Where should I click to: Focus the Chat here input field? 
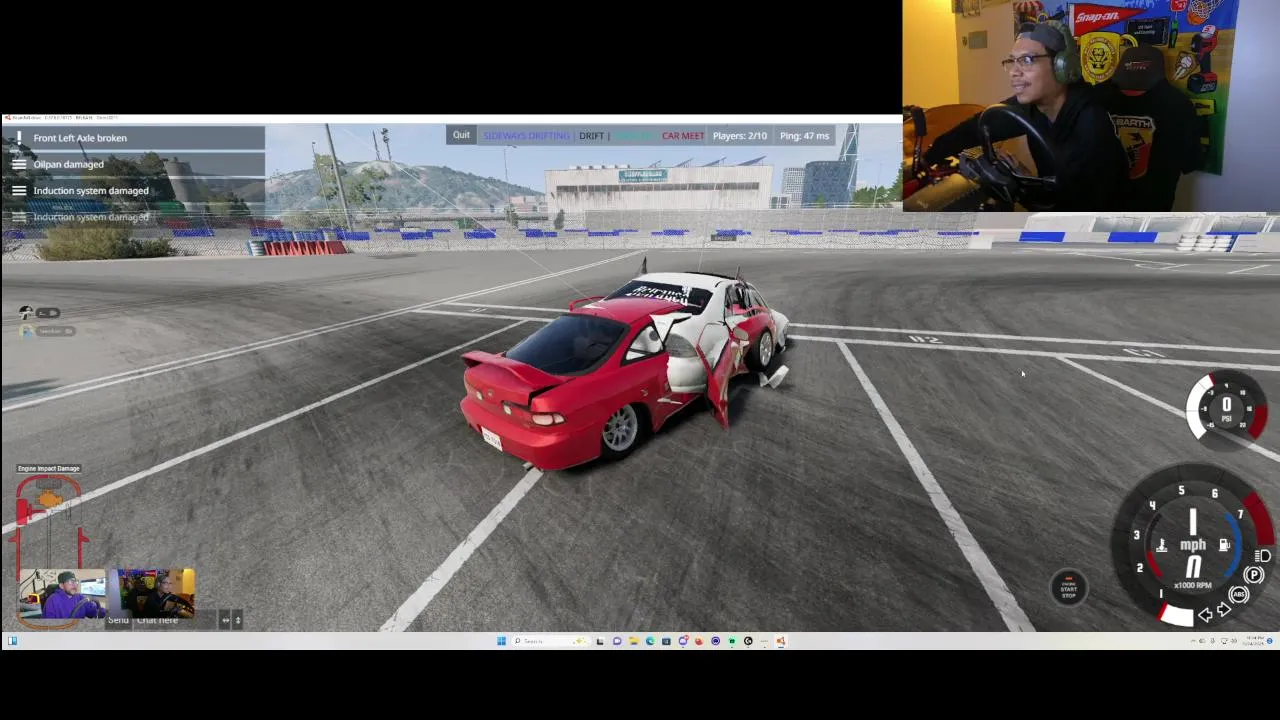click(175, 620)
